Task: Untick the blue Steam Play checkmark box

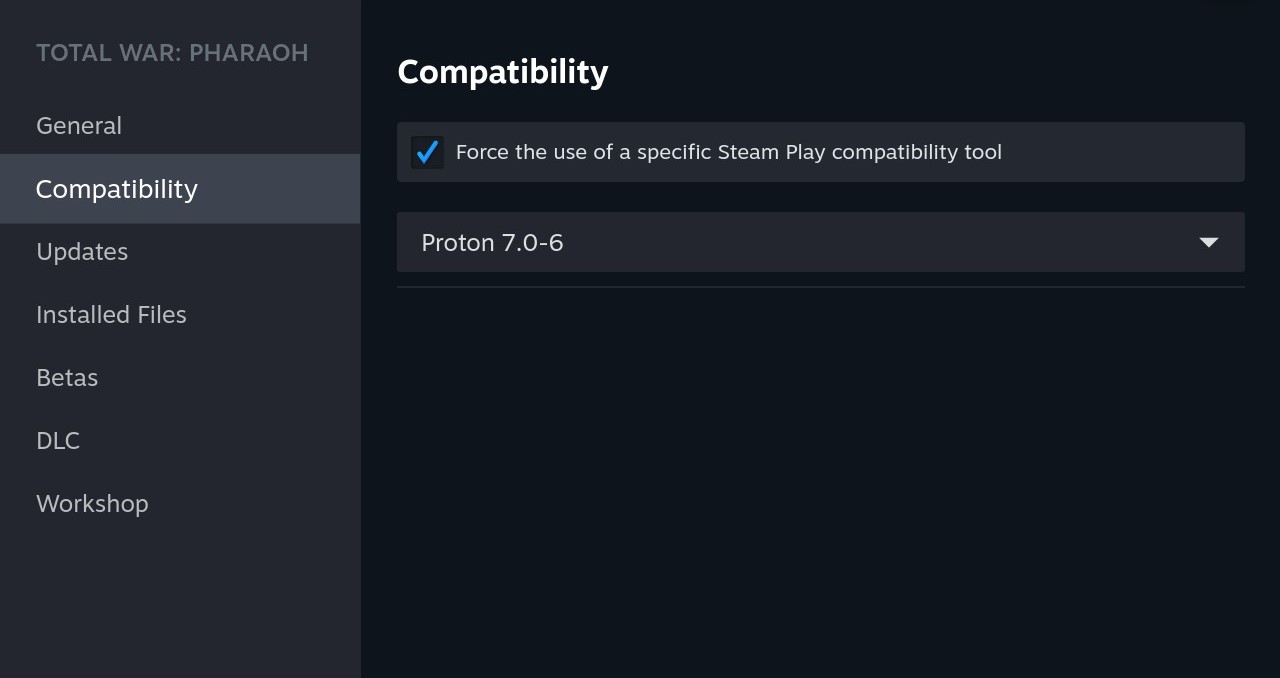Action: pos(427,152)
